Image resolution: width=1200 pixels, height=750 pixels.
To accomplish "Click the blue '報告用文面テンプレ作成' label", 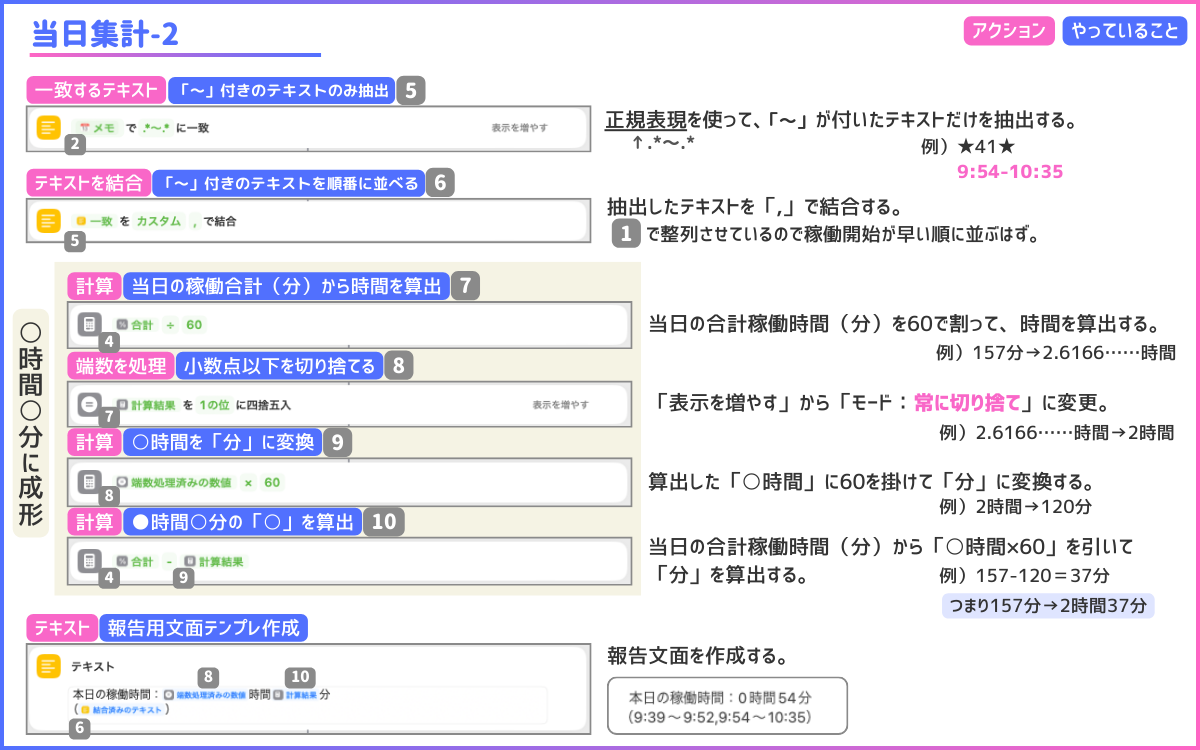I will [x=204, y=627].
